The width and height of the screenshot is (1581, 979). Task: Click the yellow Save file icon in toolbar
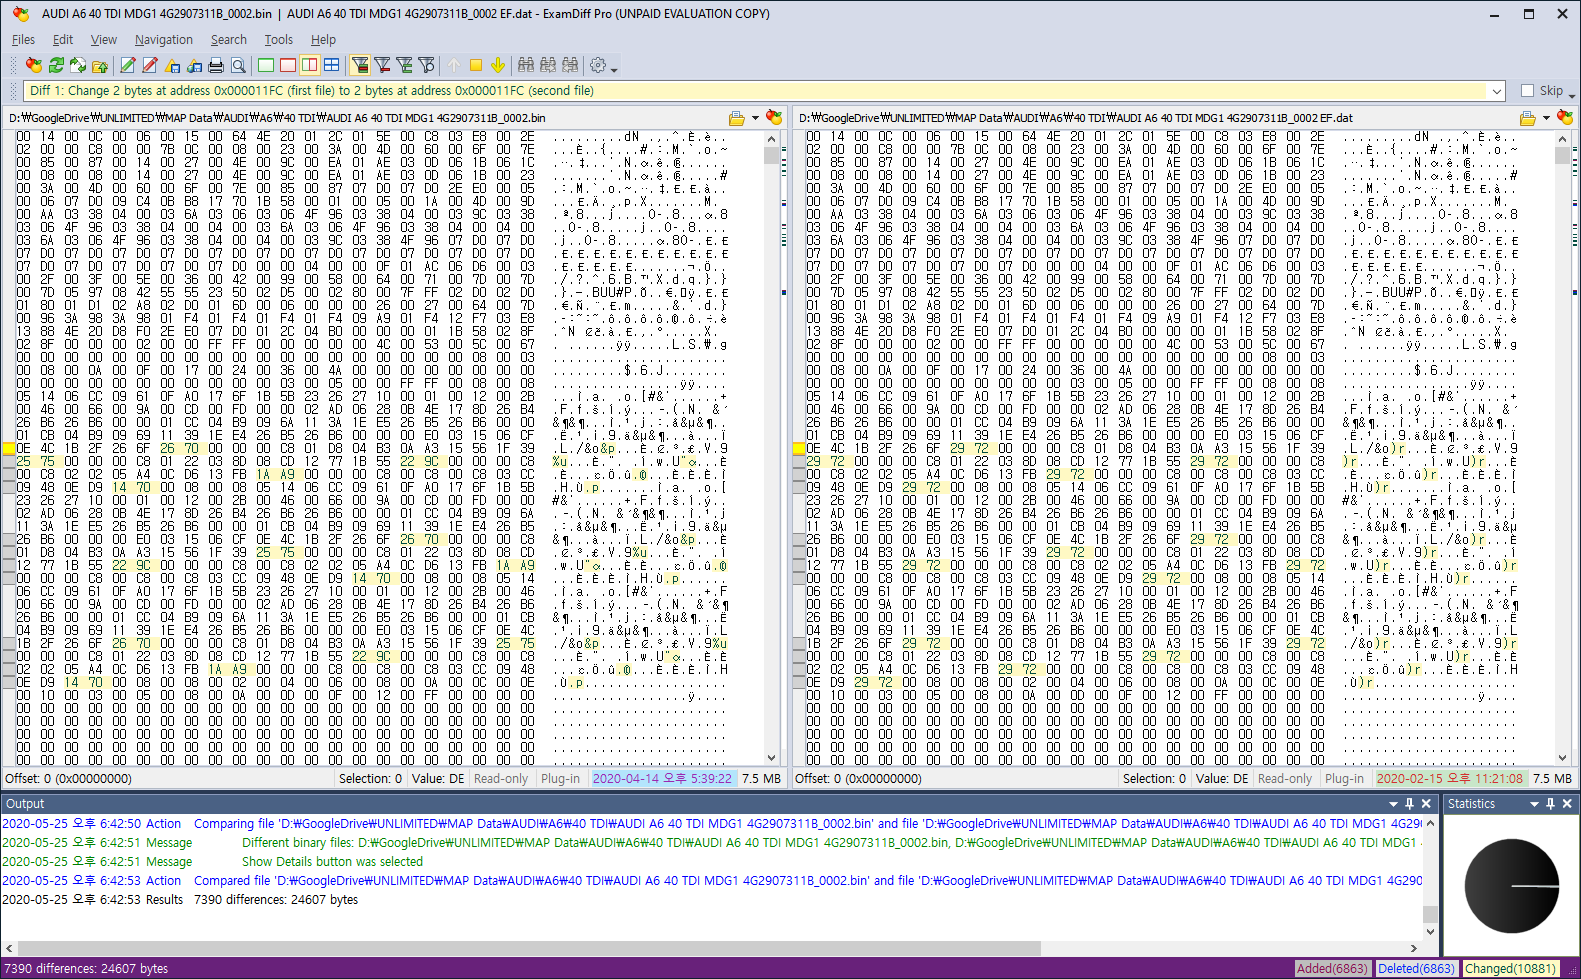click(x=172, y=65)
